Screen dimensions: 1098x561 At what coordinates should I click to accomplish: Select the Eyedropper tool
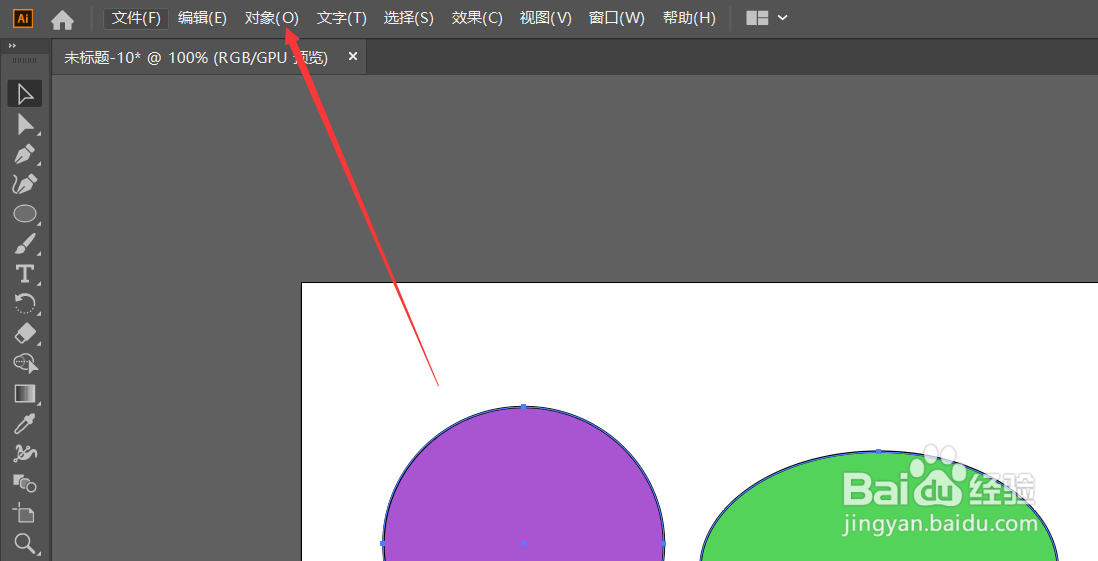25,424
